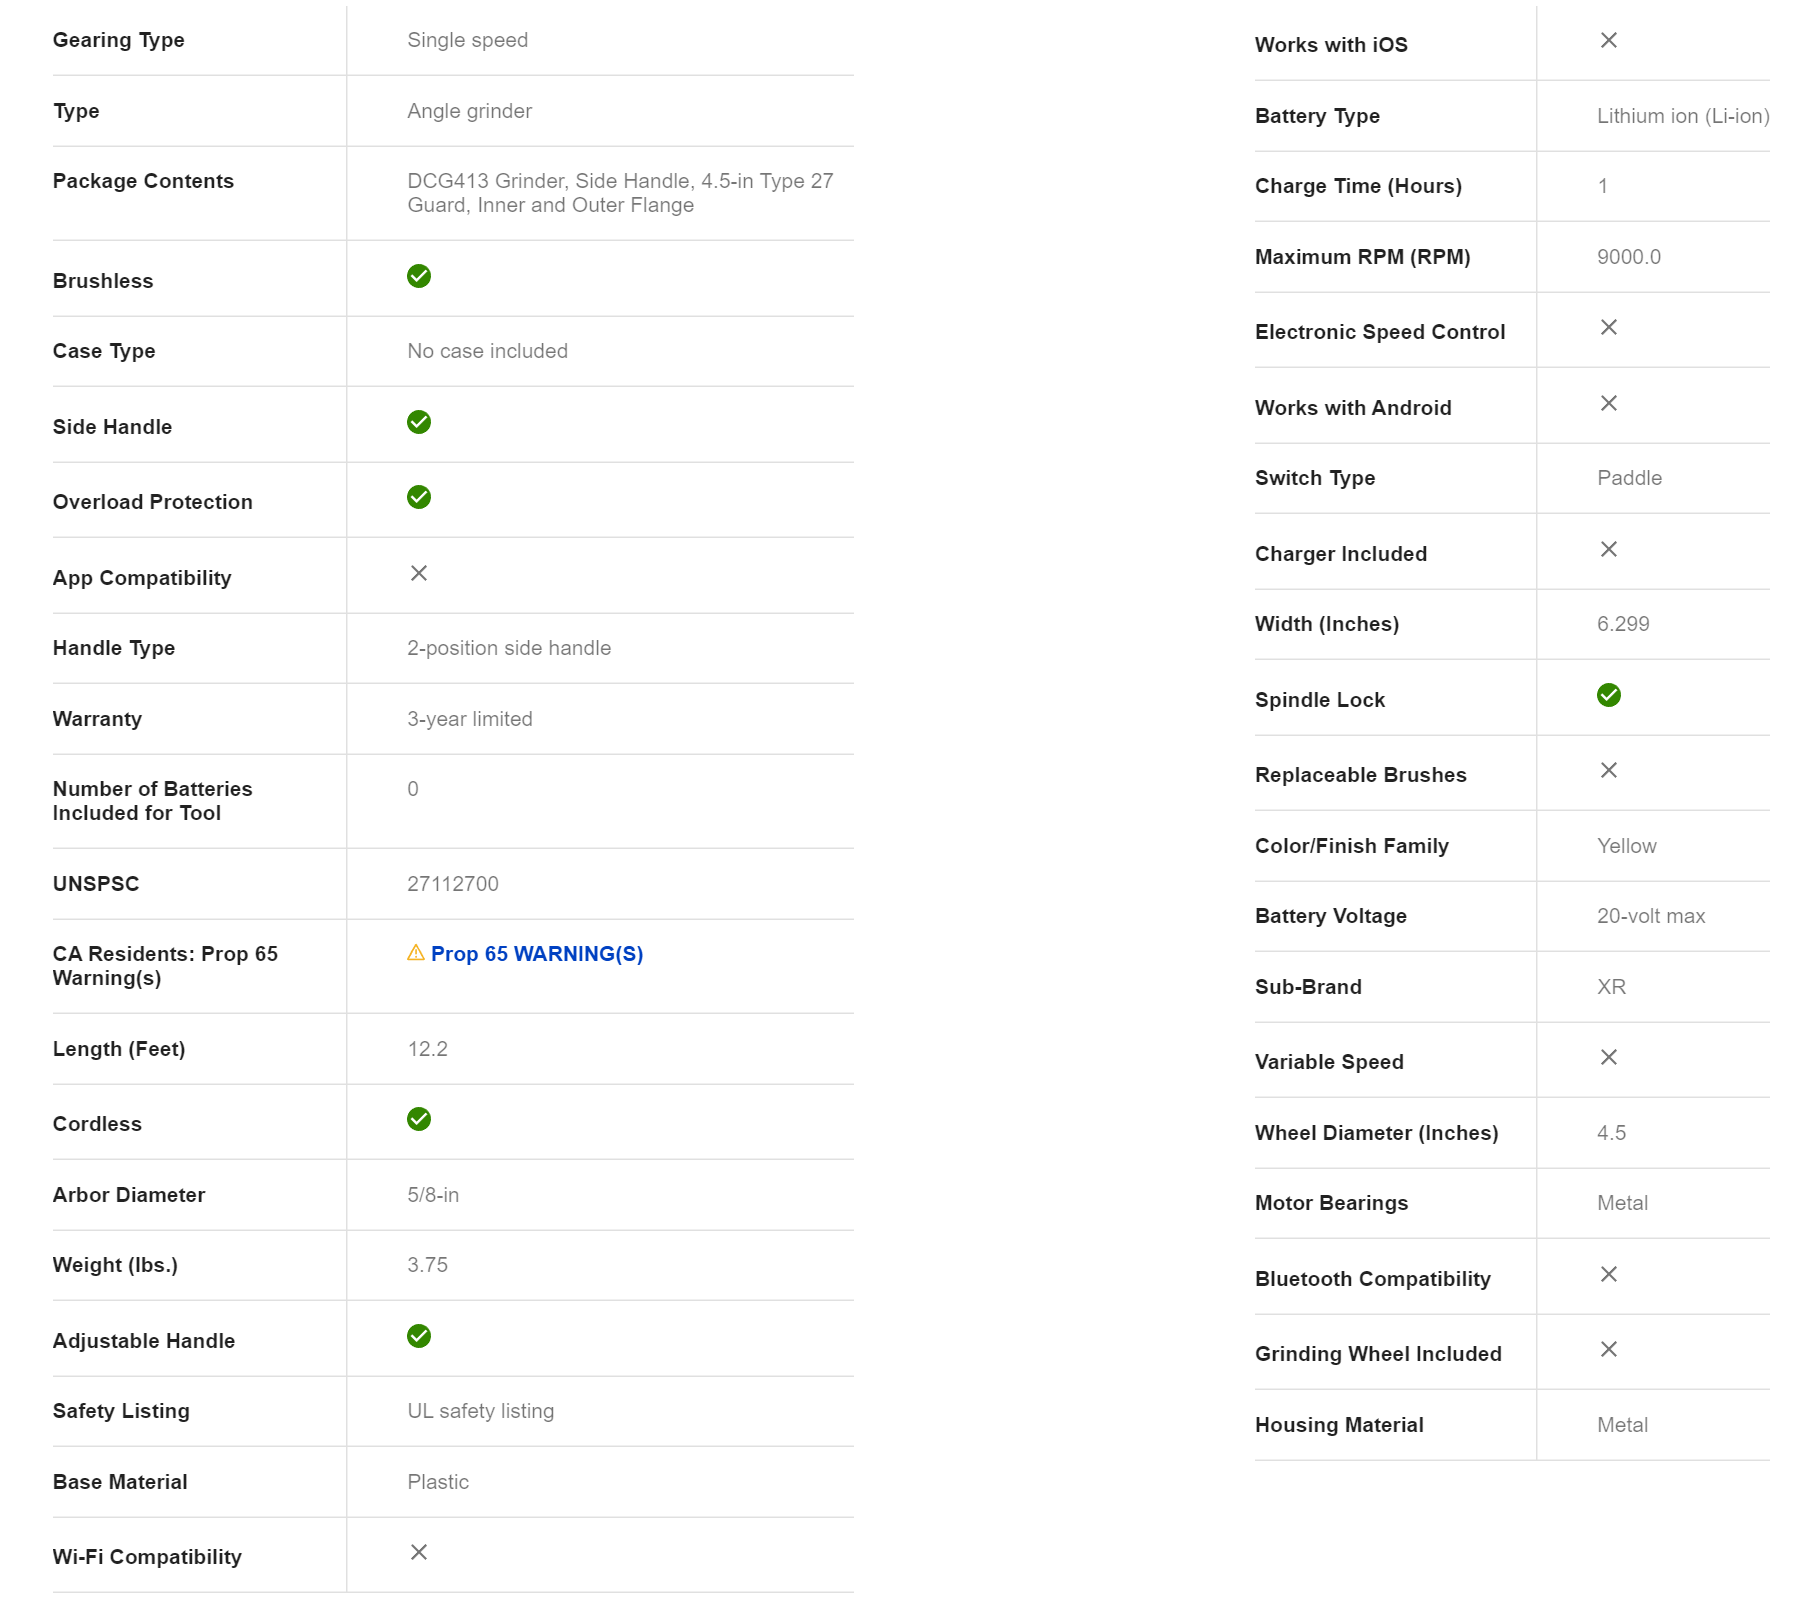
Task: Click the Adjustable Handle green checkmark
Action: (x=419, y=1336)
